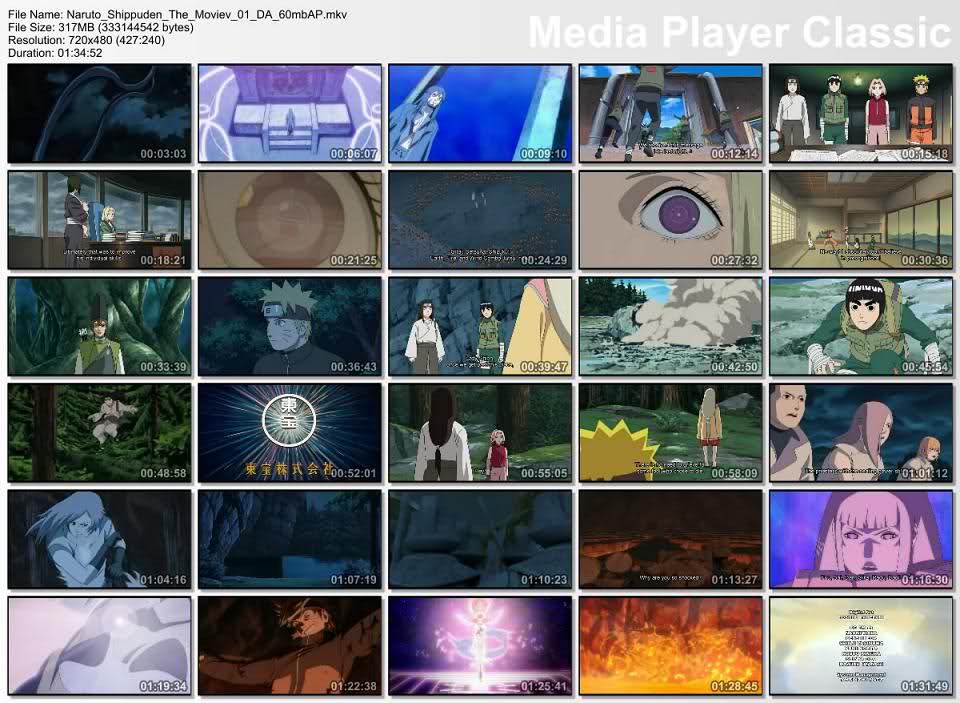Click the thumbnail at 00:18:21
The image size is (960, 703).
(99, 220)
